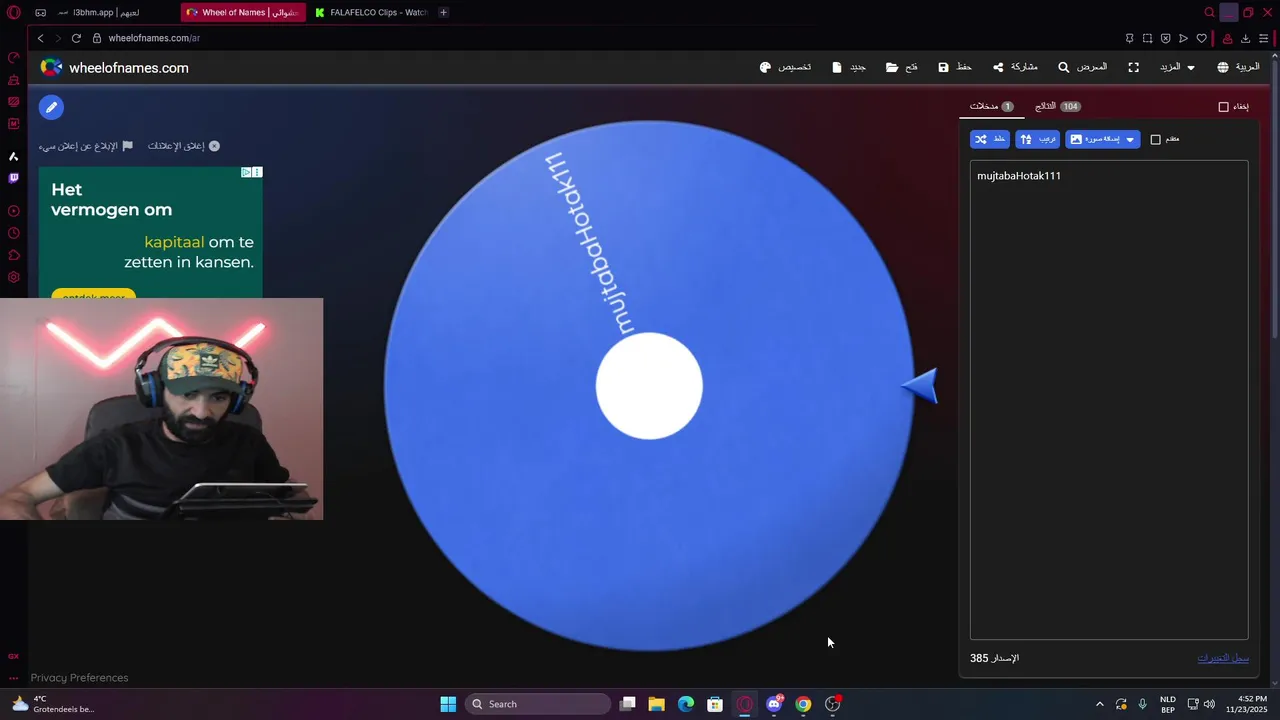Open a saved wheel via فتح
This screenshot has width=1280, height=720.
point(902,67)
